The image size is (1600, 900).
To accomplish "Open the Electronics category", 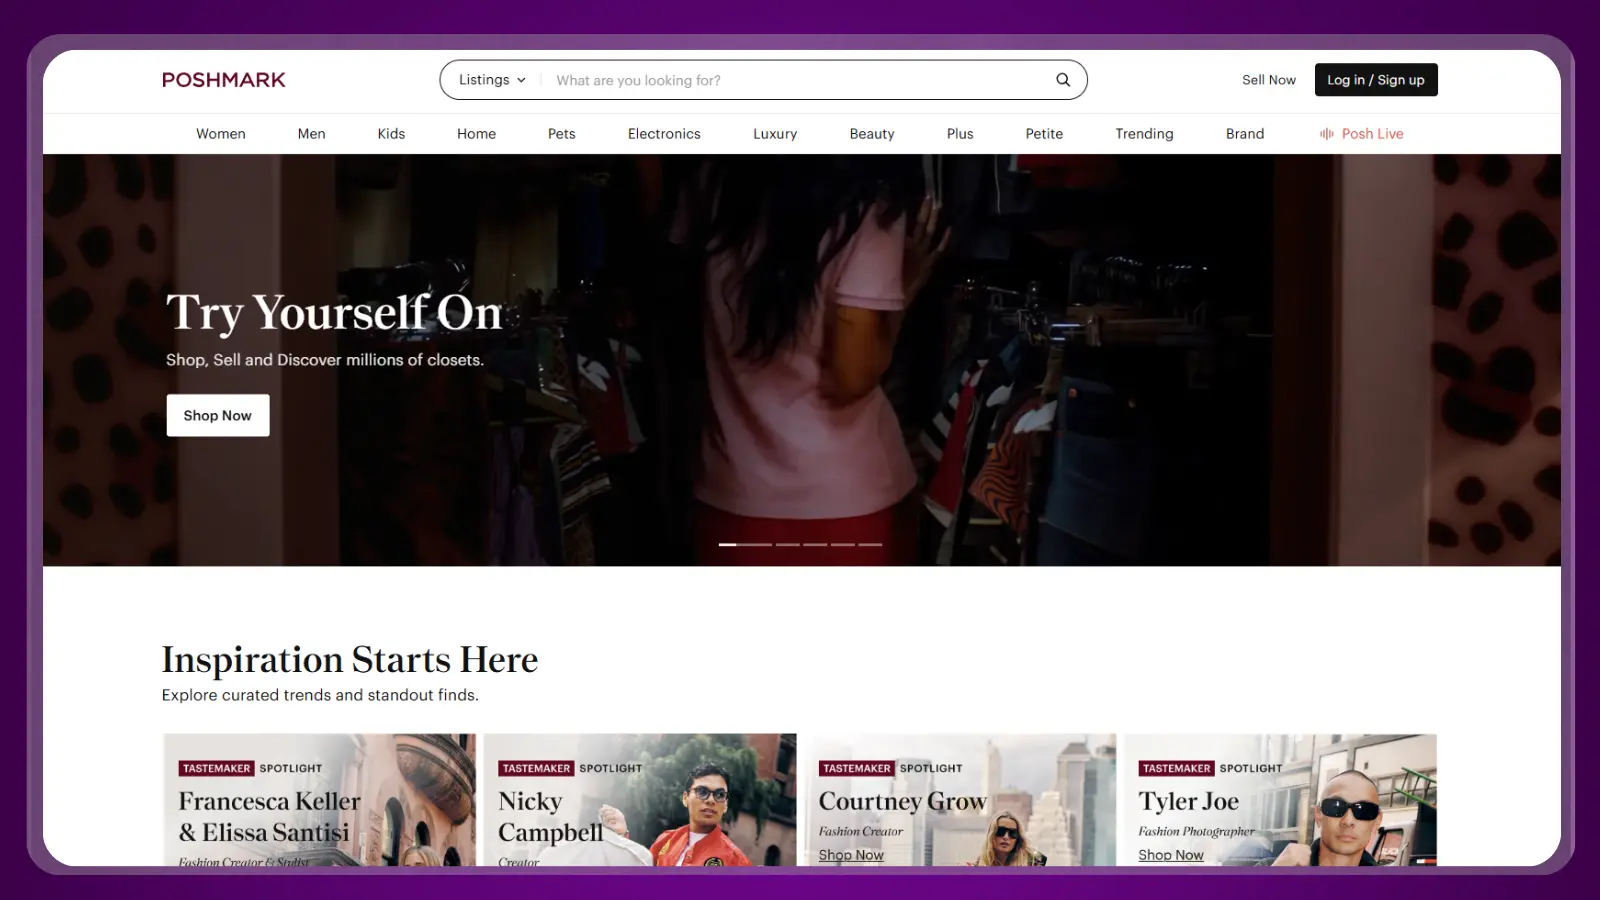I will pos(664,134).
